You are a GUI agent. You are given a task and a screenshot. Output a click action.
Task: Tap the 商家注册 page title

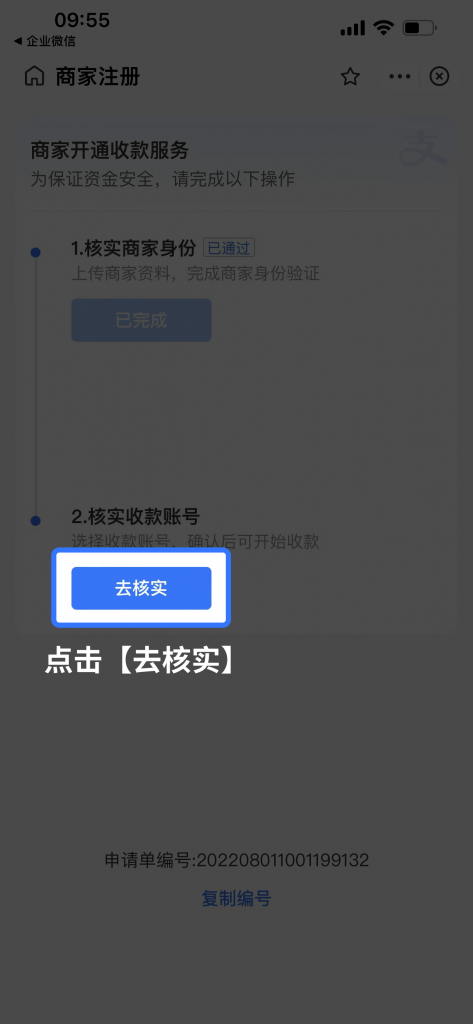pyautogui.click(x=97, y=77)
